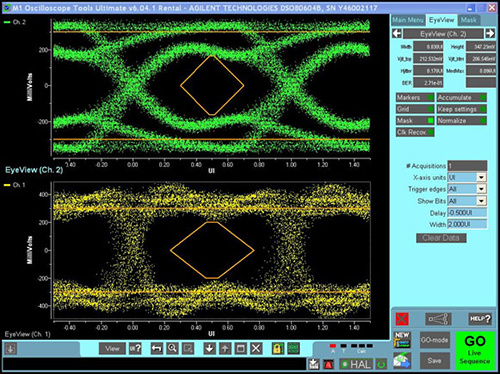Image resolution: width=500 pixels, height=374 pixels.
Task: Click the maximize-plot window icon in toolbar
Action: (240, 349)
